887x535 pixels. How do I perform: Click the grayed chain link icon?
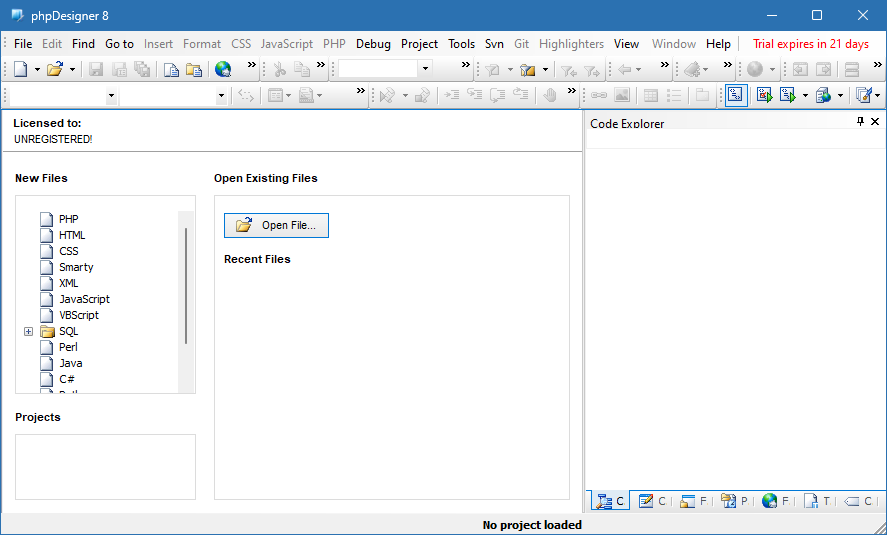(x=598, y=96)
